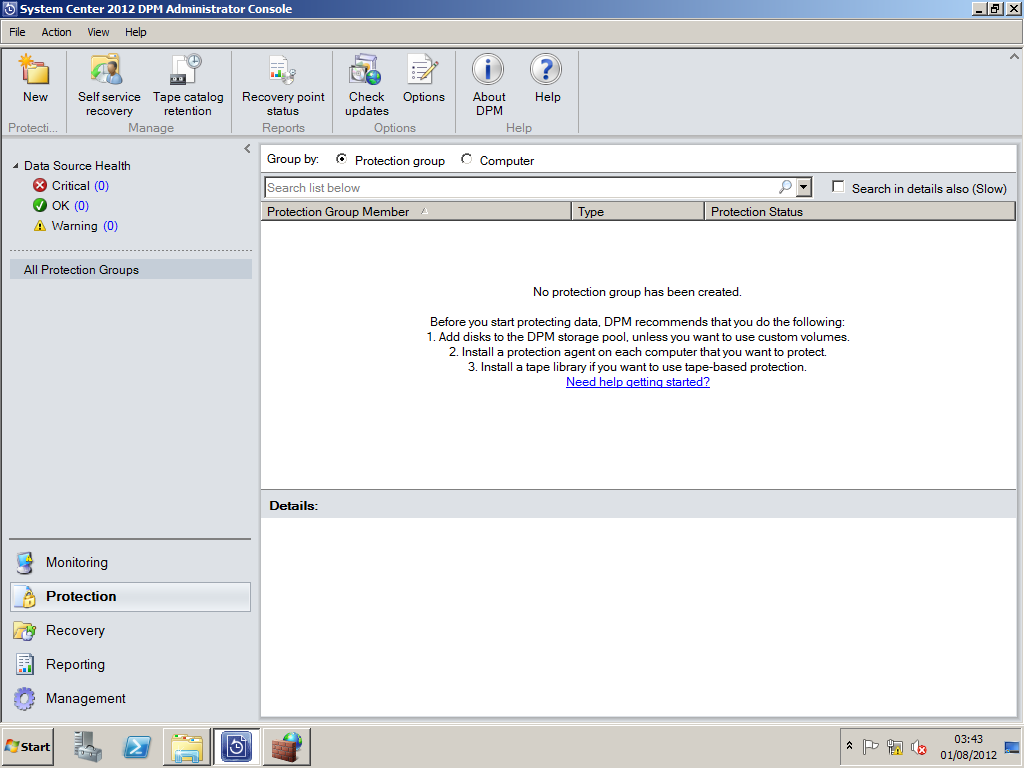Collapse the ribbon with the caret
The image size is (1024, 768).
pyautogui.click(x=1014, y=57)
